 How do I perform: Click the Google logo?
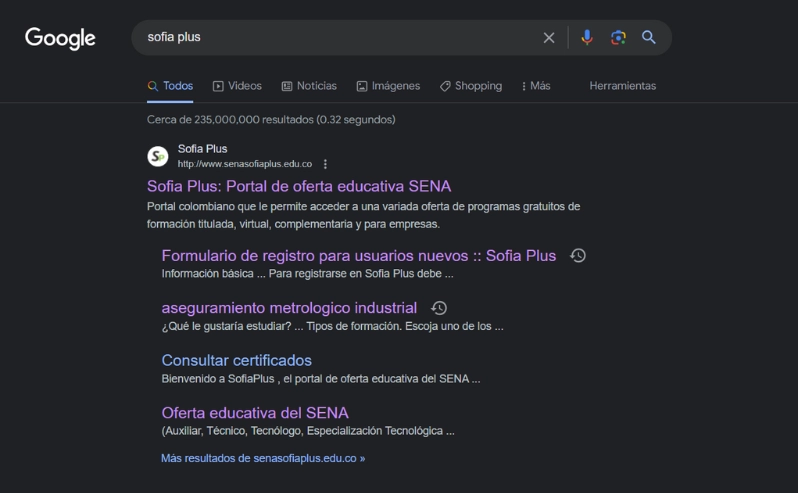[60, 38]
